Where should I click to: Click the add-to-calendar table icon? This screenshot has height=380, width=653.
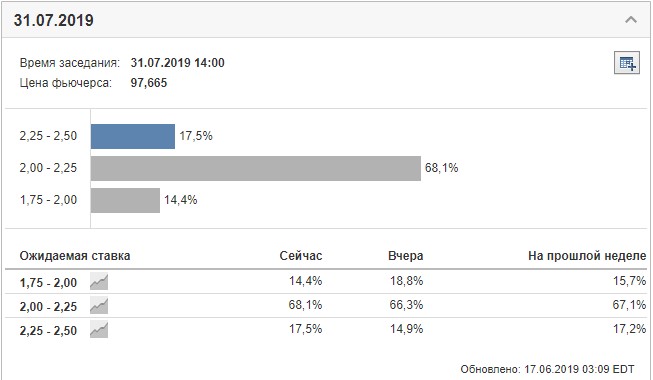(x=627, y=63)
